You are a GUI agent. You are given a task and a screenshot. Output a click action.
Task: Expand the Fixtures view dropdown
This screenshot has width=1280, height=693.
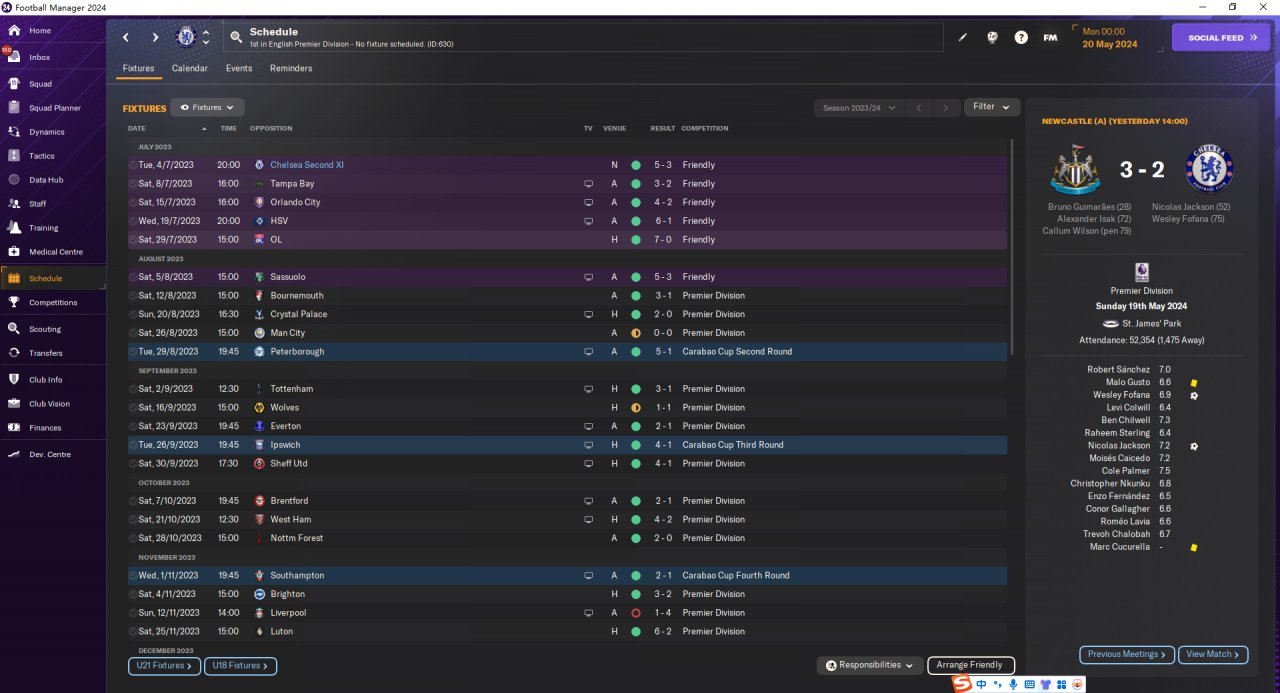coord(207,107)
